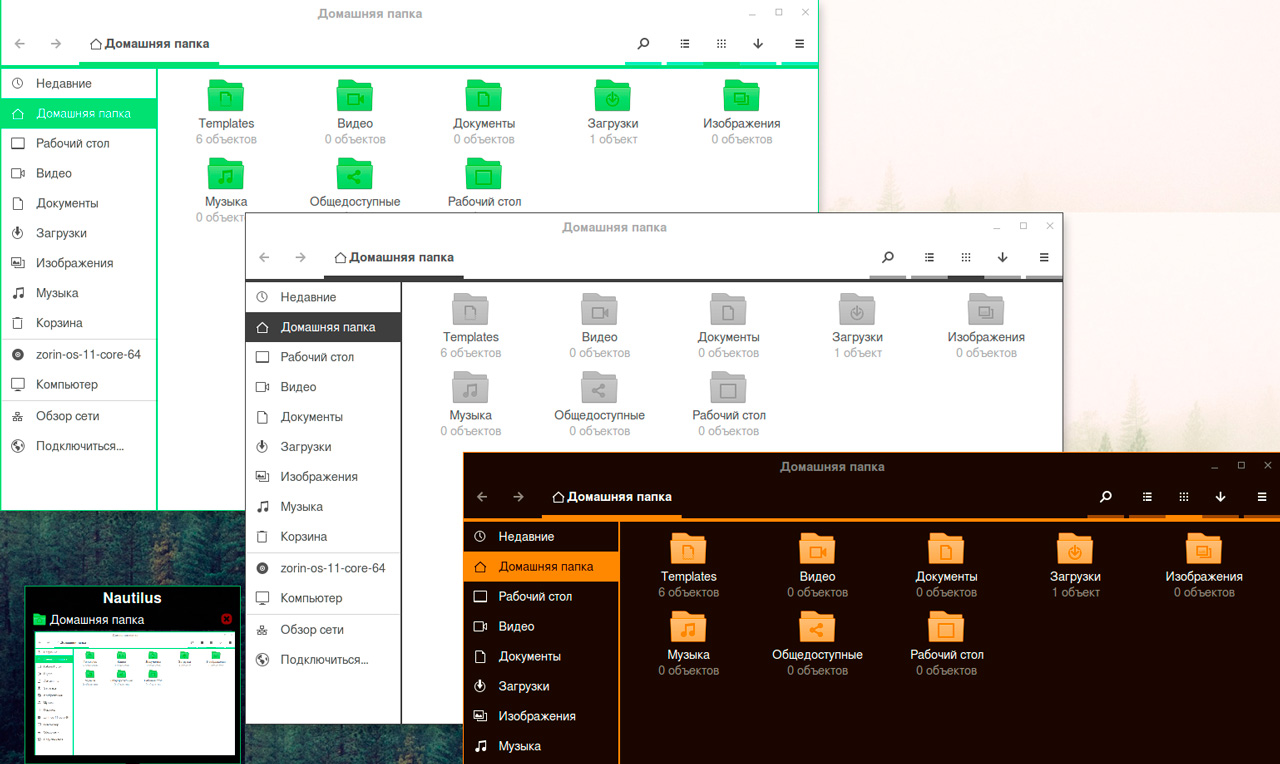Toggle list view in the orange window
Screen dimensions: 1280x764
tap(1147, 497)
